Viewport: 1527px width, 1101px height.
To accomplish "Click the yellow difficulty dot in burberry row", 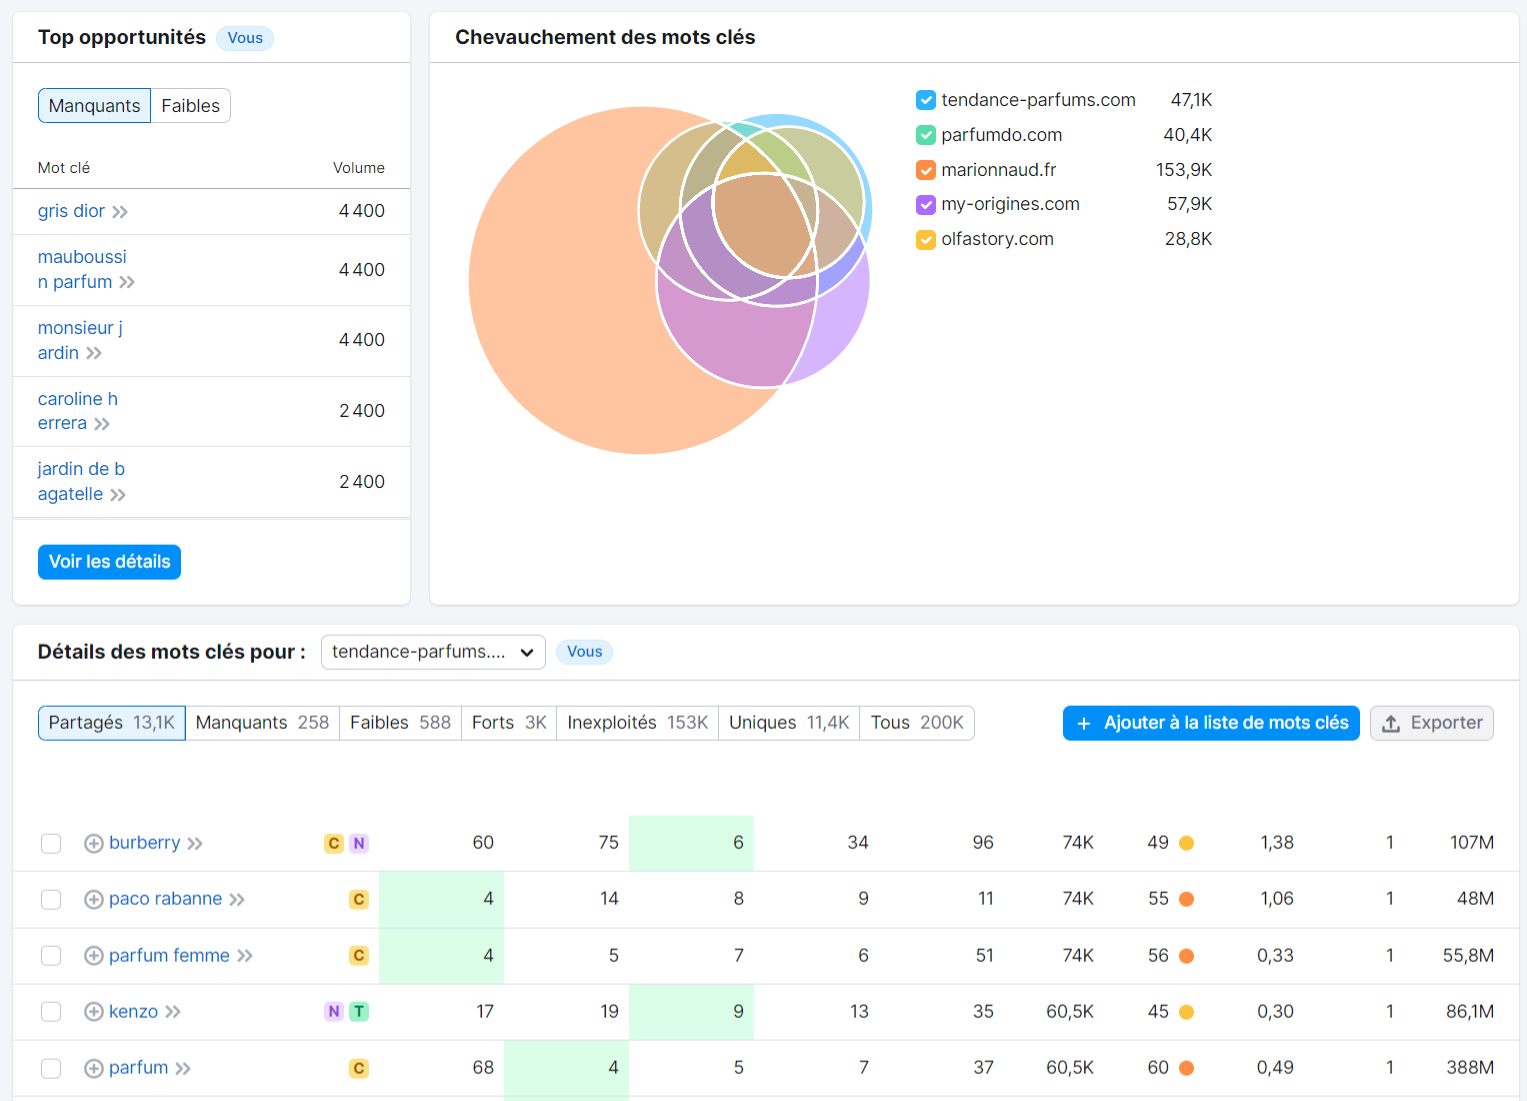I will point(1187,843).
